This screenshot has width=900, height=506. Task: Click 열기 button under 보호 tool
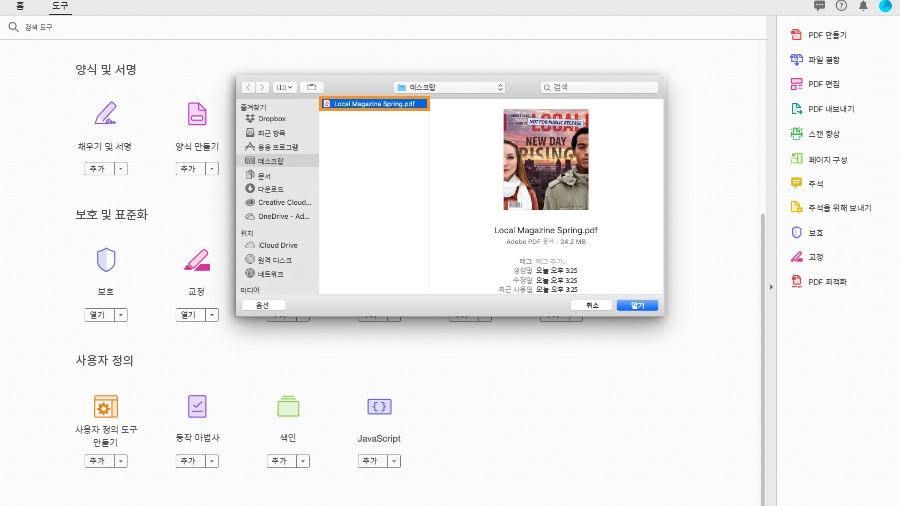99,315
